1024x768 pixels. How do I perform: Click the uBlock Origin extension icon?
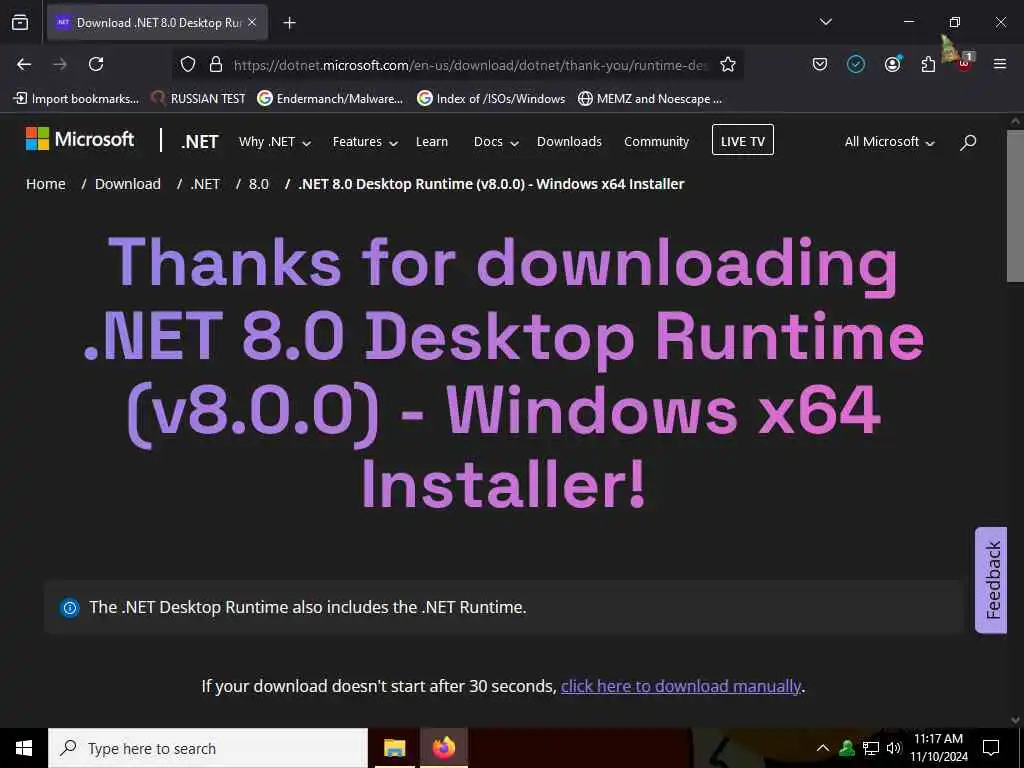click(x=964, y=64)
